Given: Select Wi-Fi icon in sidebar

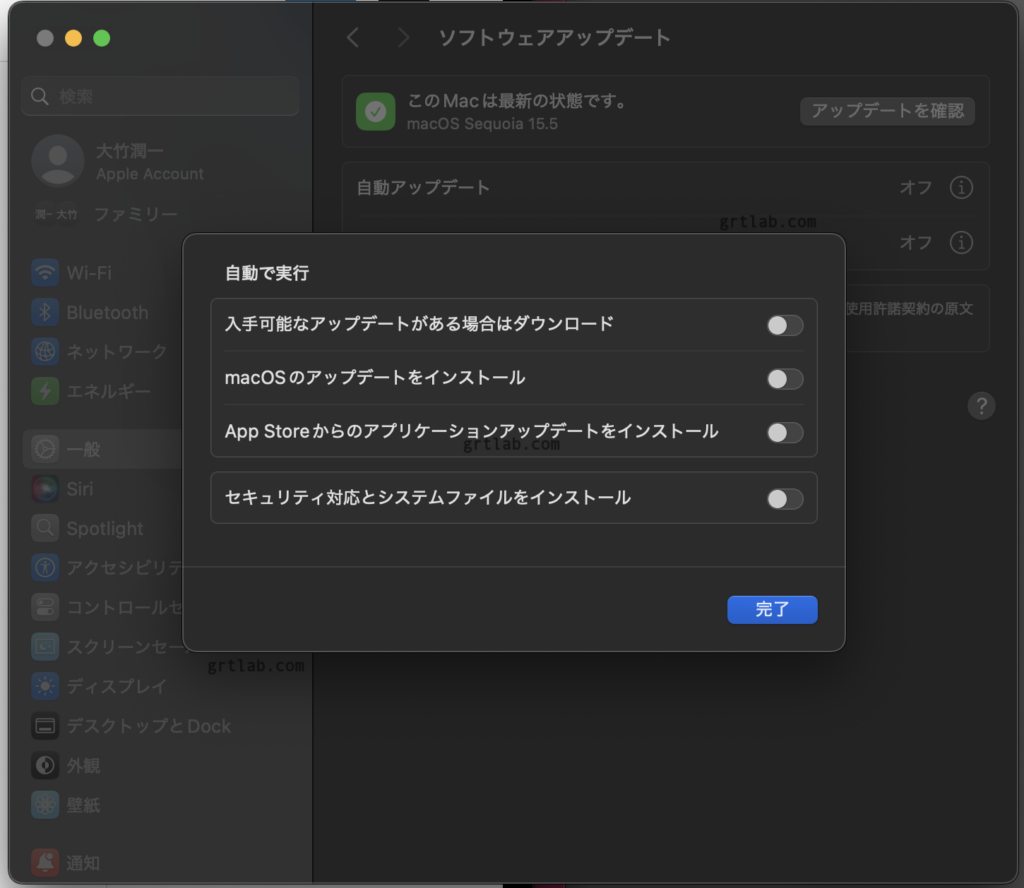Looking at the screenshot, I should (x=45, y=272).
